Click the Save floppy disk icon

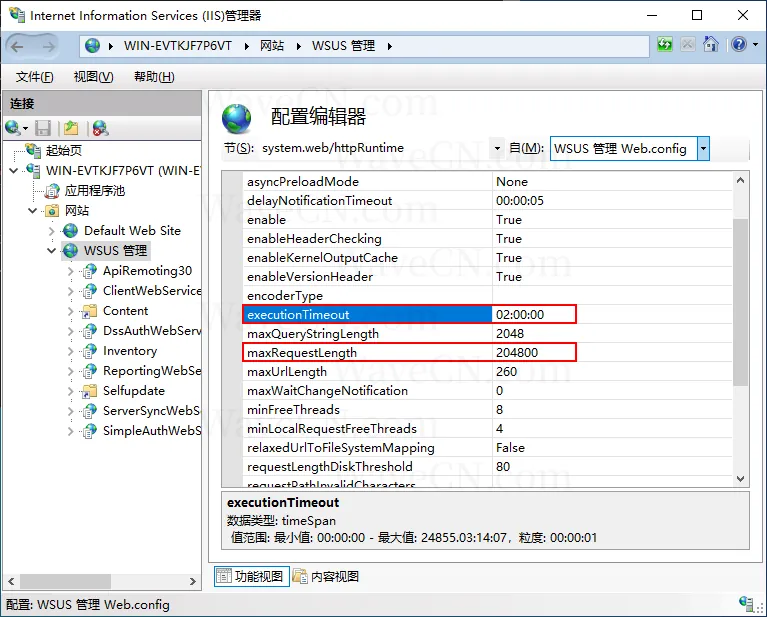coord(43,128)
